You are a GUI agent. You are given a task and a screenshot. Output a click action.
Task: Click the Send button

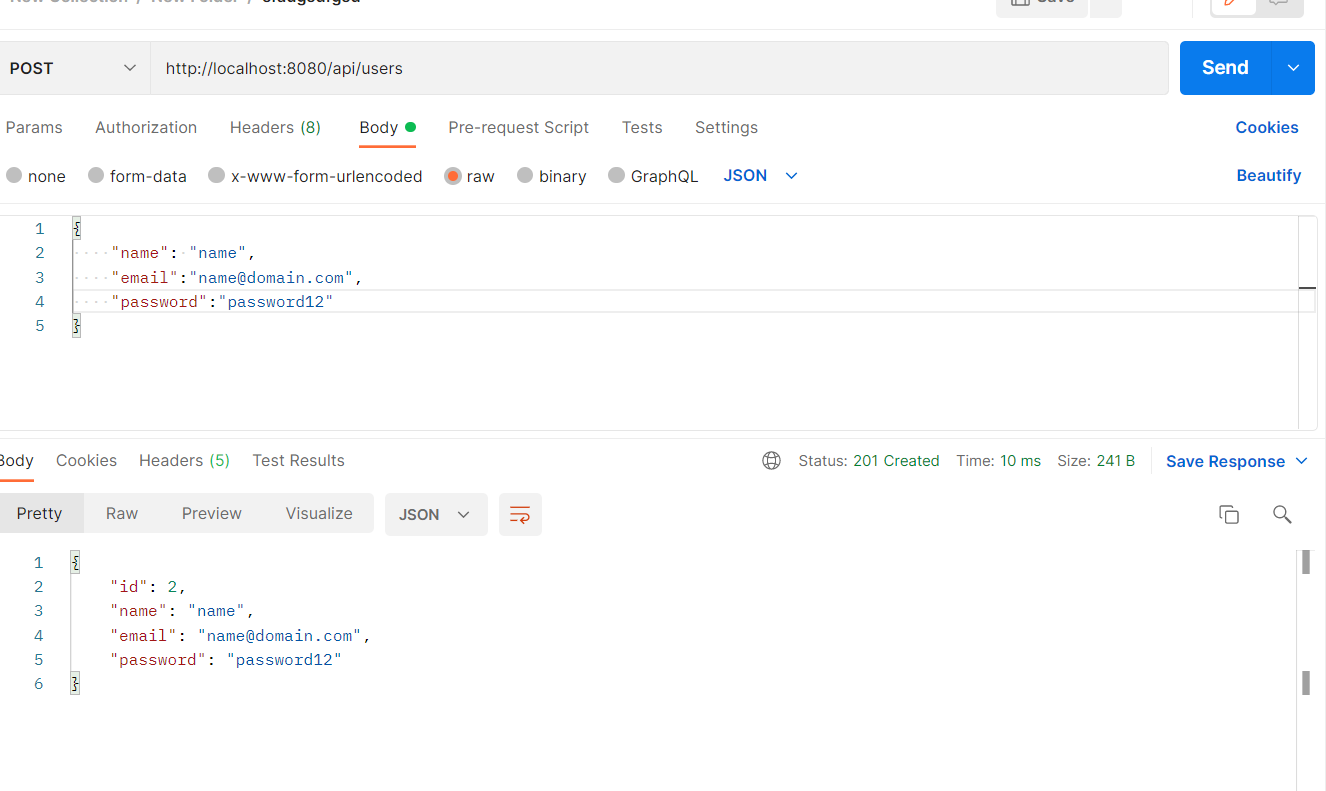click(x=1223, y=67)
